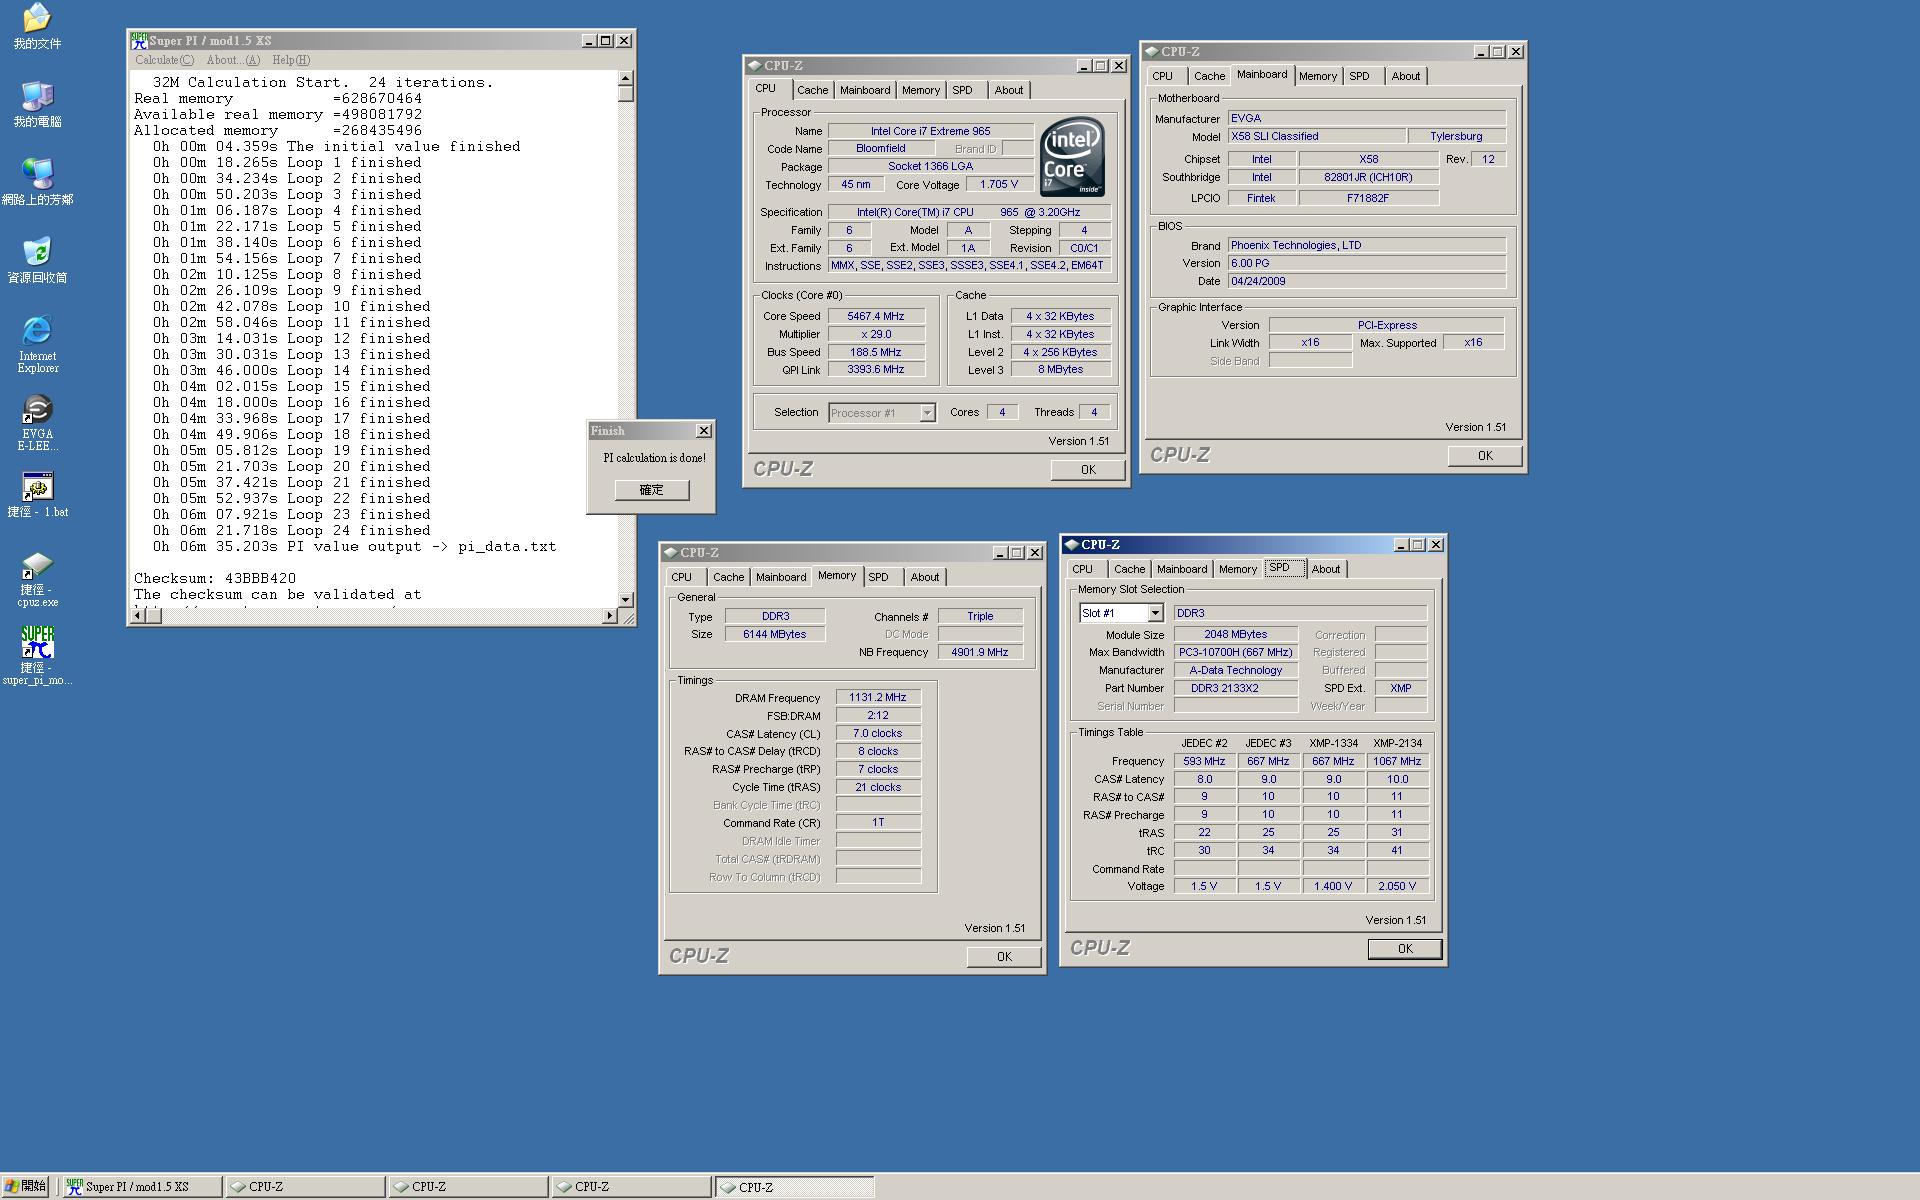Open the My Computer desktop icon
1920x1200 pixels.
click(x=37, y=104)
